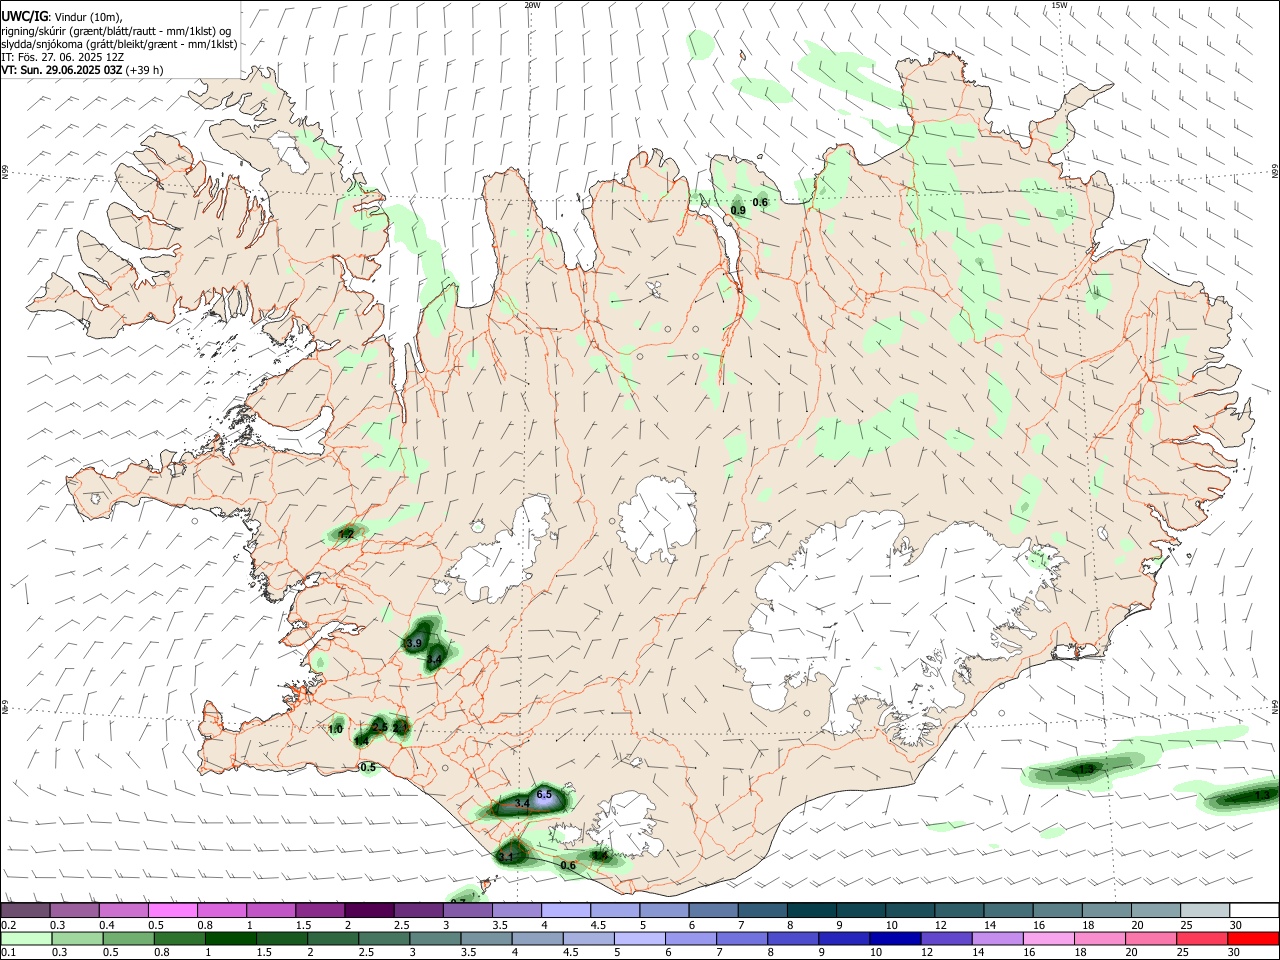Click the 3.9 precipitation value on the map
Viewport: 1280px width, 960px height.
[413, 643]
